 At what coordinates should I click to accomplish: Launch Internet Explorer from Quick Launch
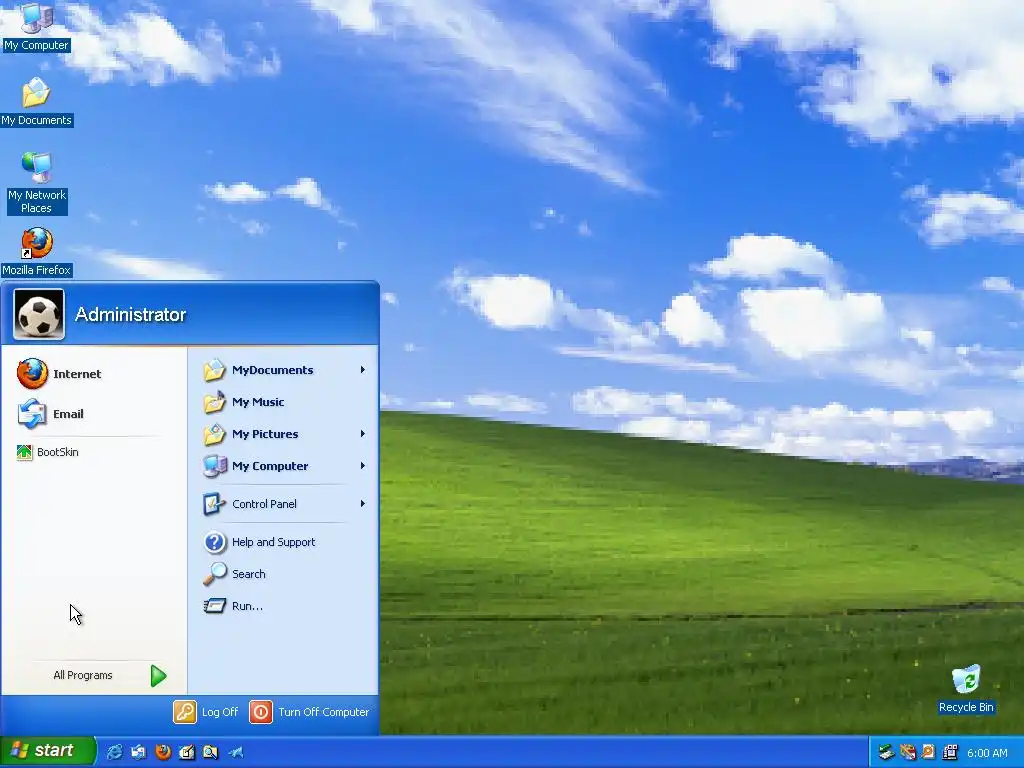[114, 752]
